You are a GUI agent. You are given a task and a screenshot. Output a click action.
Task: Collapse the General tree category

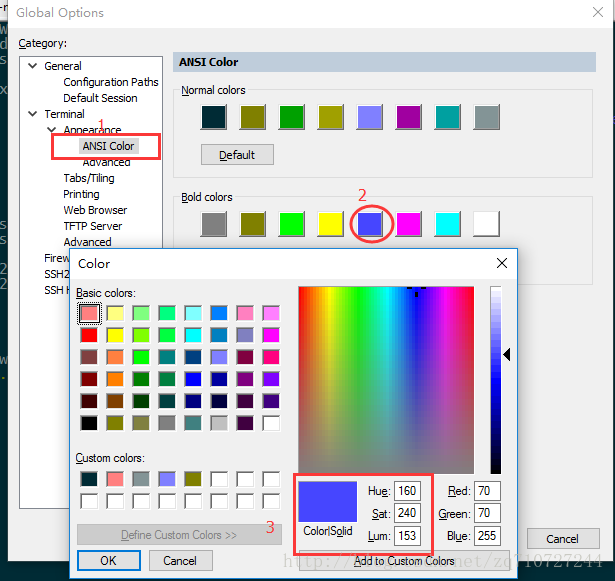tap(32, 66)
